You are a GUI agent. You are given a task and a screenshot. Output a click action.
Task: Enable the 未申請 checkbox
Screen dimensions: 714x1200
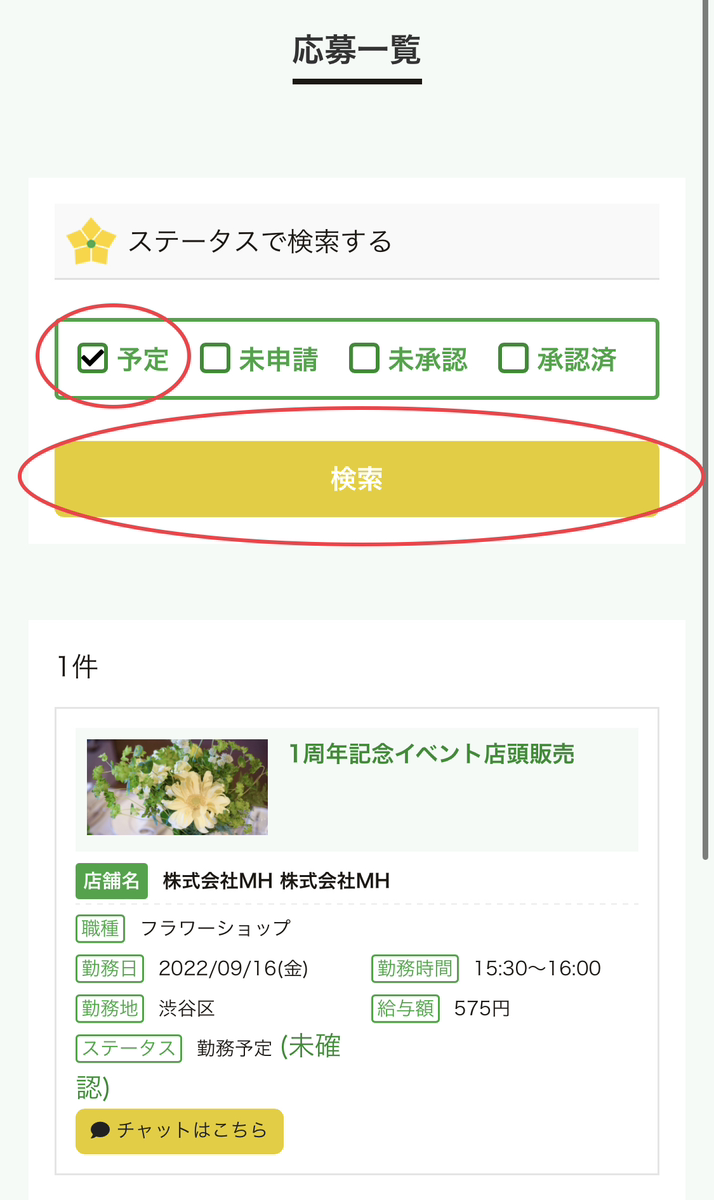click(x=215, y=357)
